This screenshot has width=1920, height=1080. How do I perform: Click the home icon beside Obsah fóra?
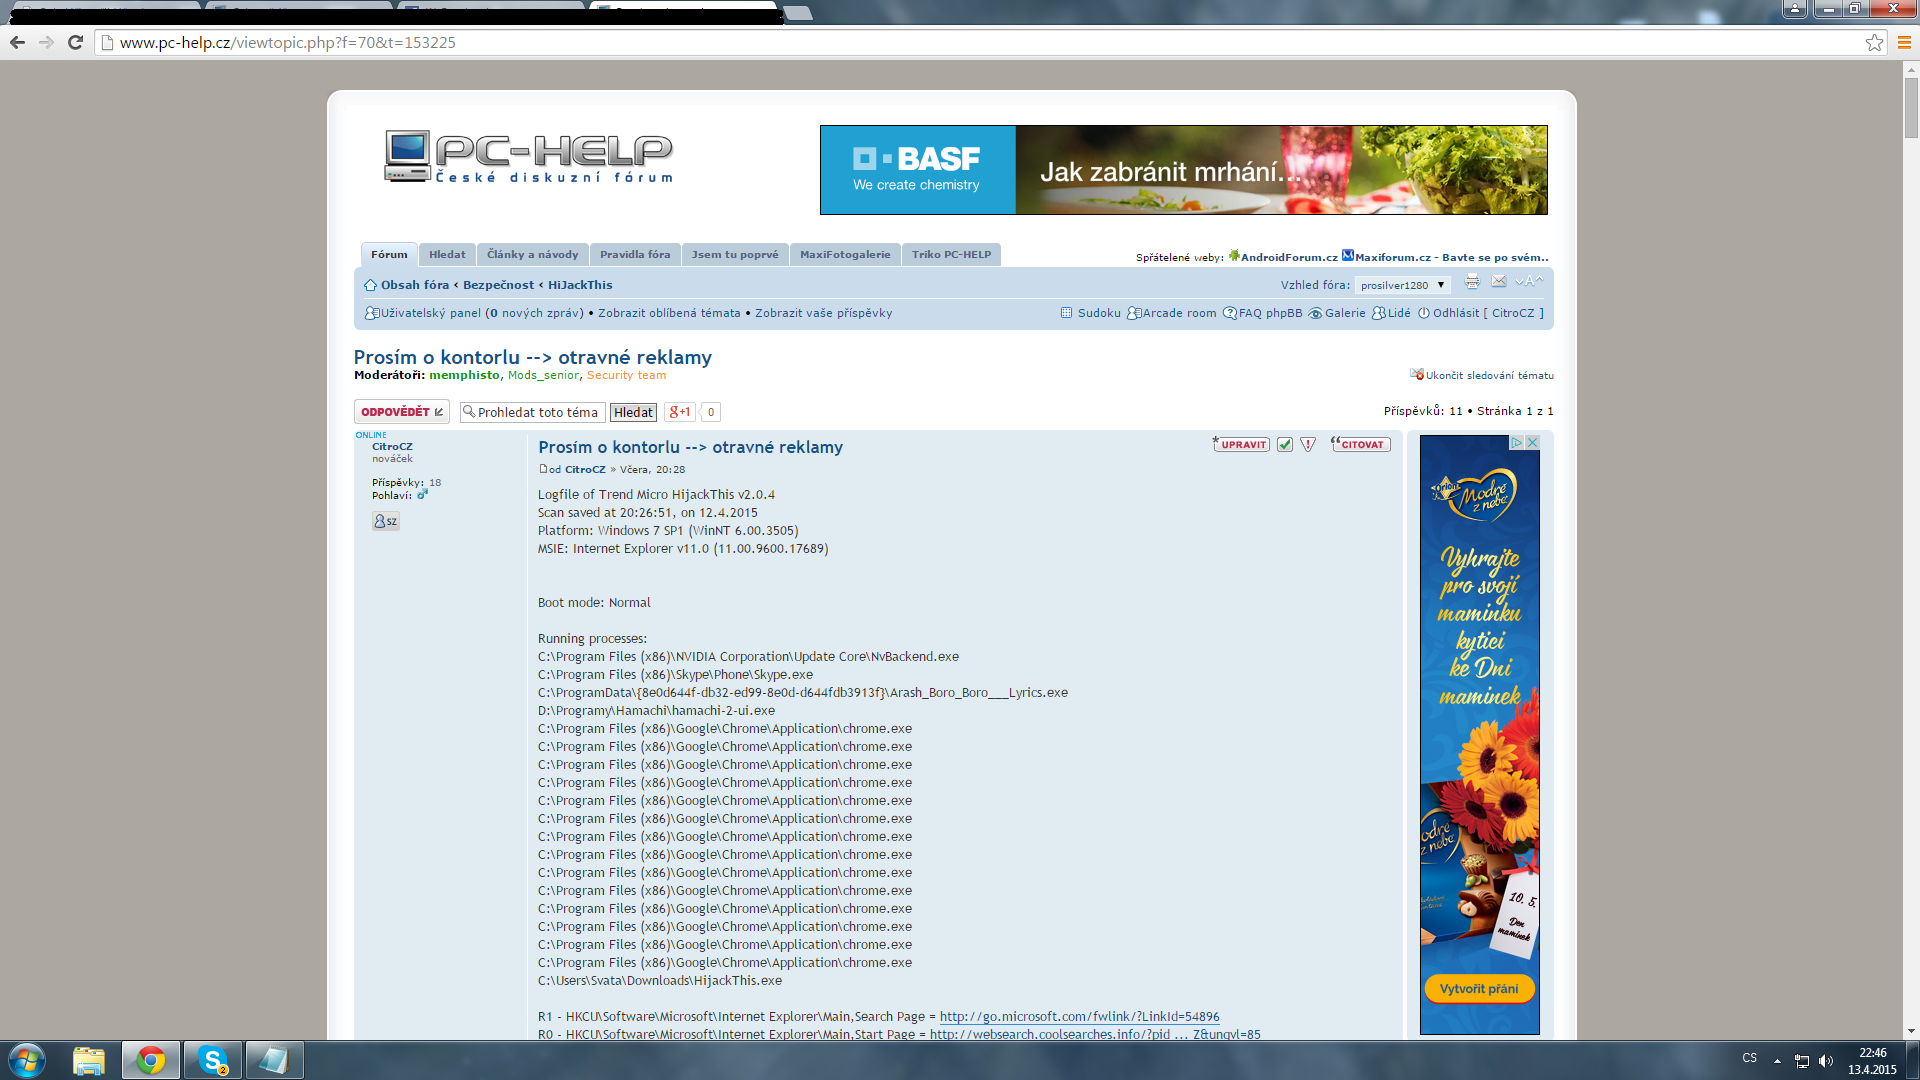370,285
